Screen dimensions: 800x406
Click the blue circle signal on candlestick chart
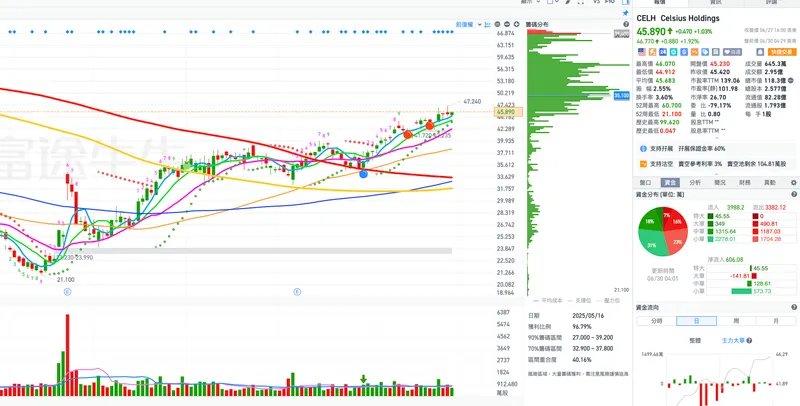[363, 174]
